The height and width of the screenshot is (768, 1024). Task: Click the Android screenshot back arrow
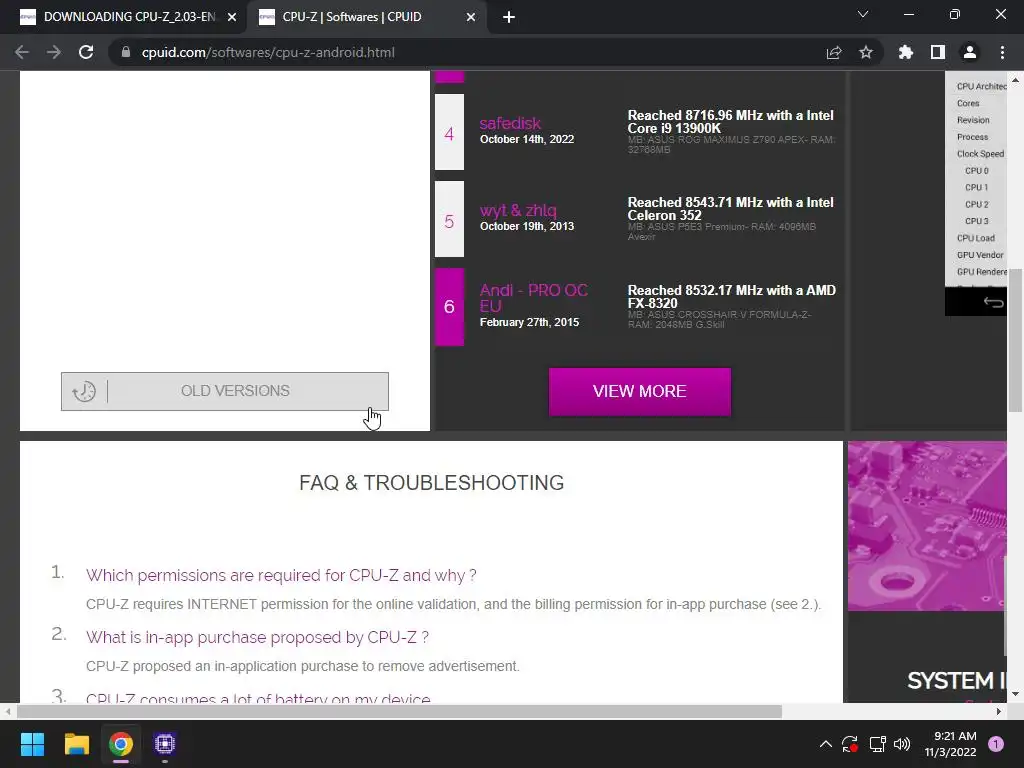(x=993, y=302)
